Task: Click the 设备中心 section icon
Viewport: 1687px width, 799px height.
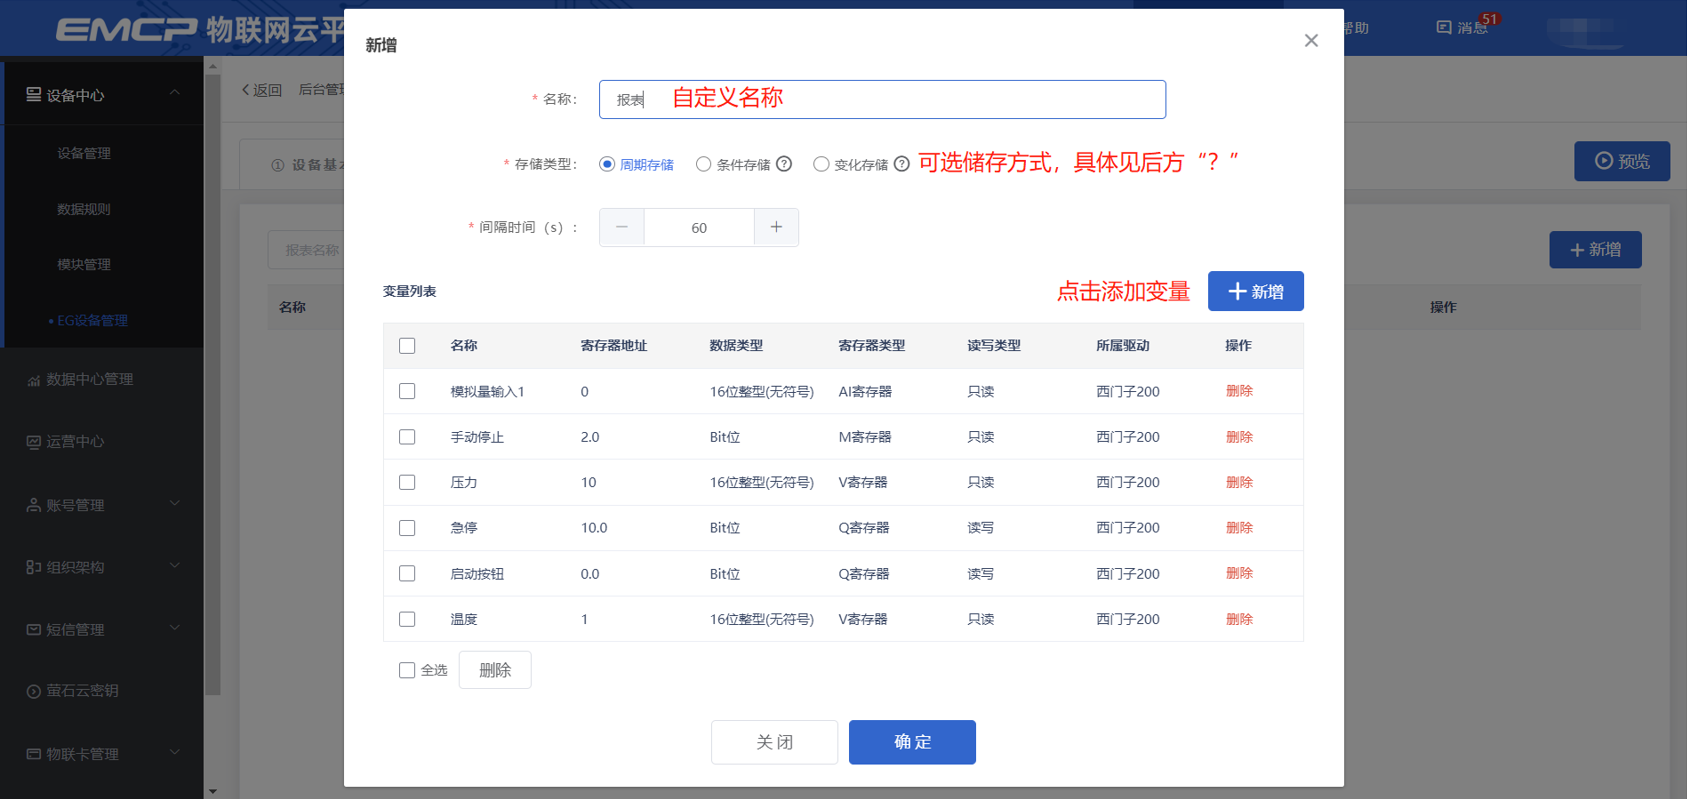Action: click(34, 94)
